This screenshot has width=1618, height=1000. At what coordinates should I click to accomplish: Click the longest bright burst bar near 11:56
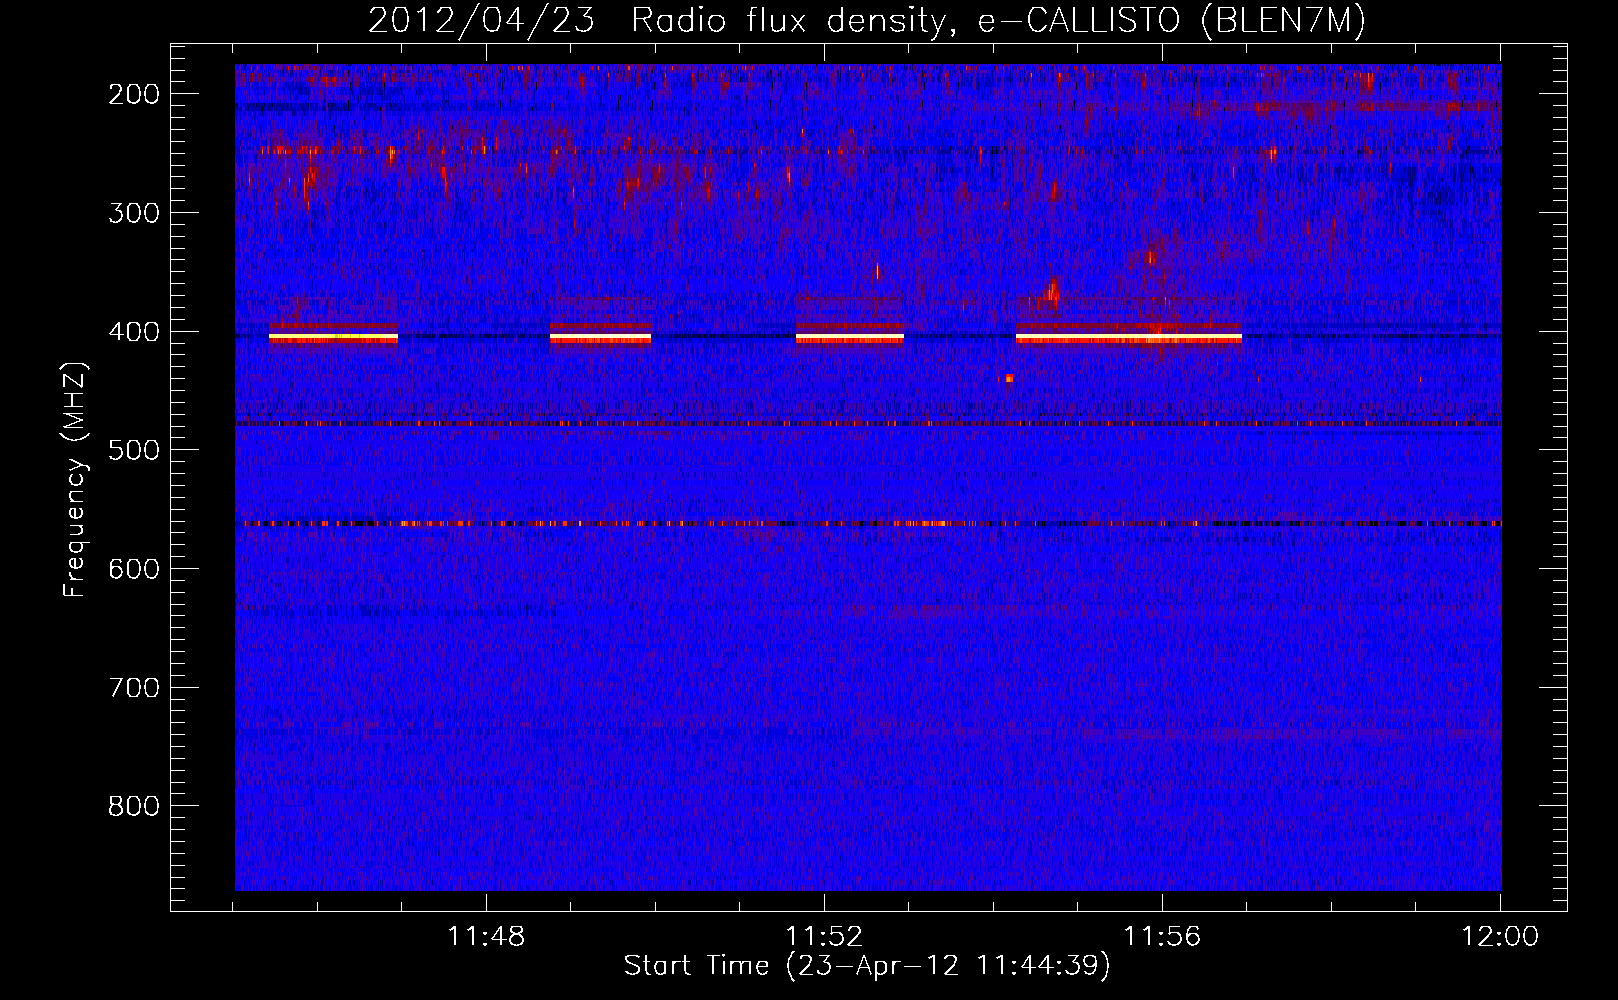coord(1129,338)
